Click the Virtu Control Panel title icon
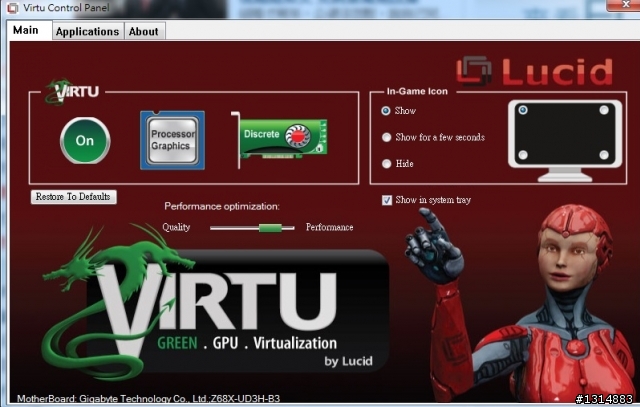The height and width of the screenshot is (407, 640). pos(13,8)
